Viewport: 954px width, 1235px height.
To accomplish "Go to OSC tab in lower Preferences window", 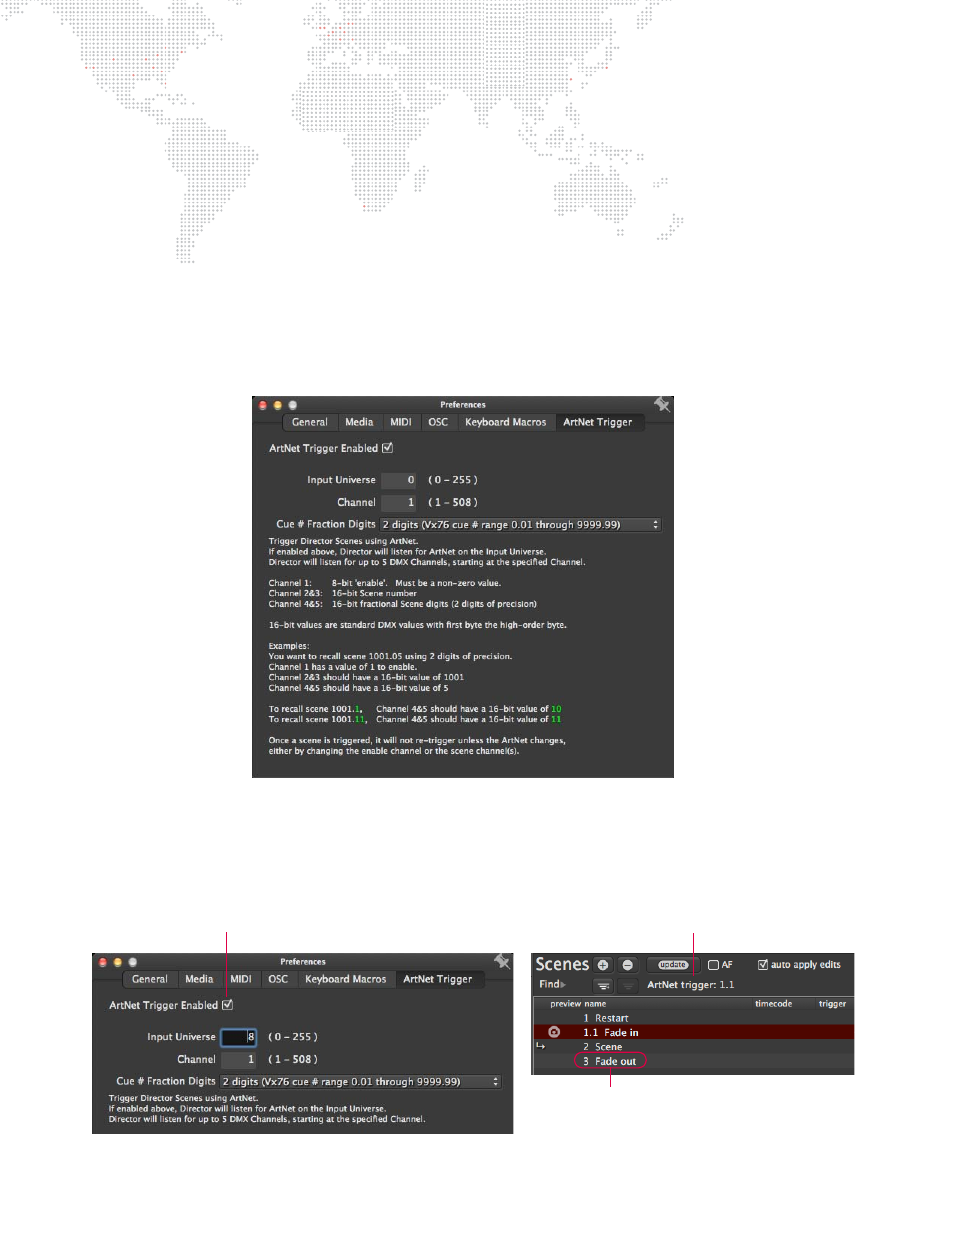I will (278, 979).
